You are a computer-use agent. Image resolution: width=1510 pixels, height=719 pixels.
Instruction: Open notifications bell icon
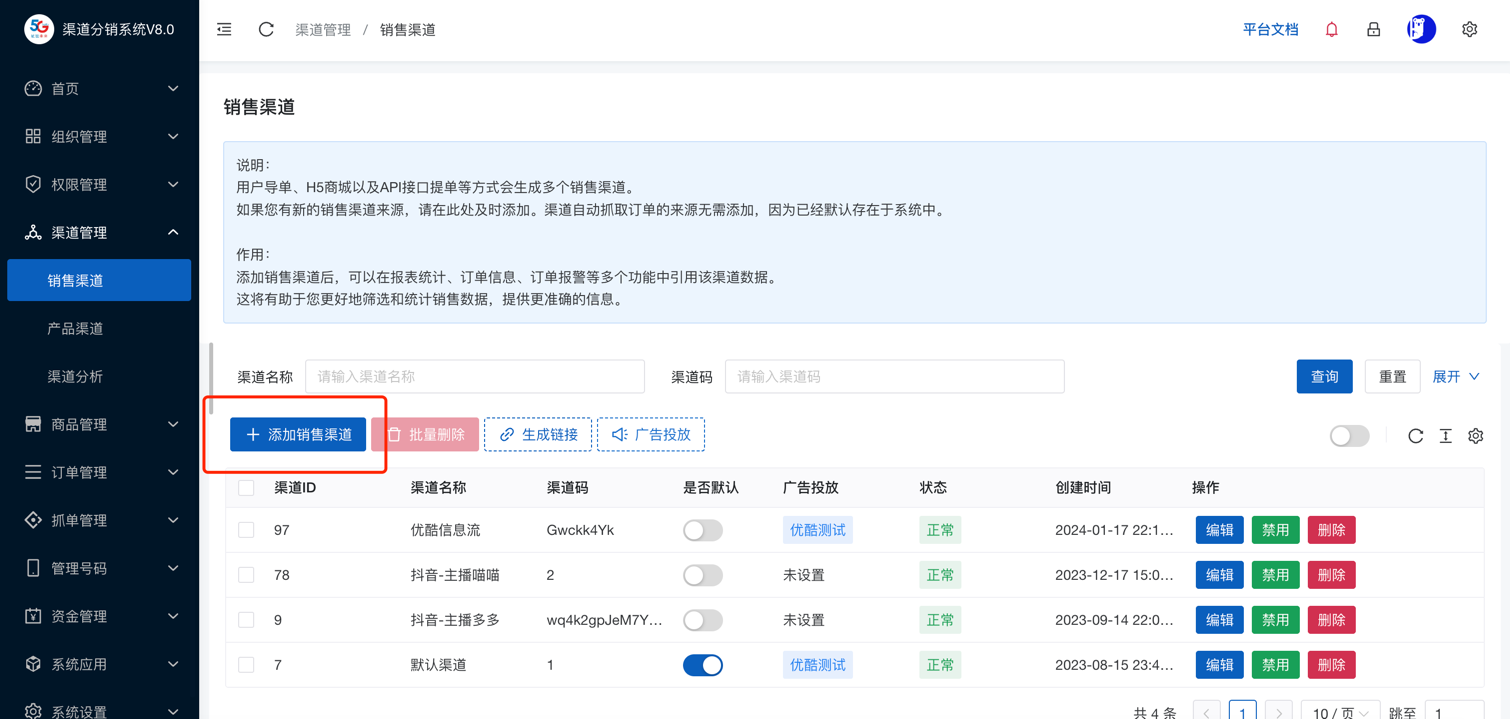click(x=1331, y=30)
